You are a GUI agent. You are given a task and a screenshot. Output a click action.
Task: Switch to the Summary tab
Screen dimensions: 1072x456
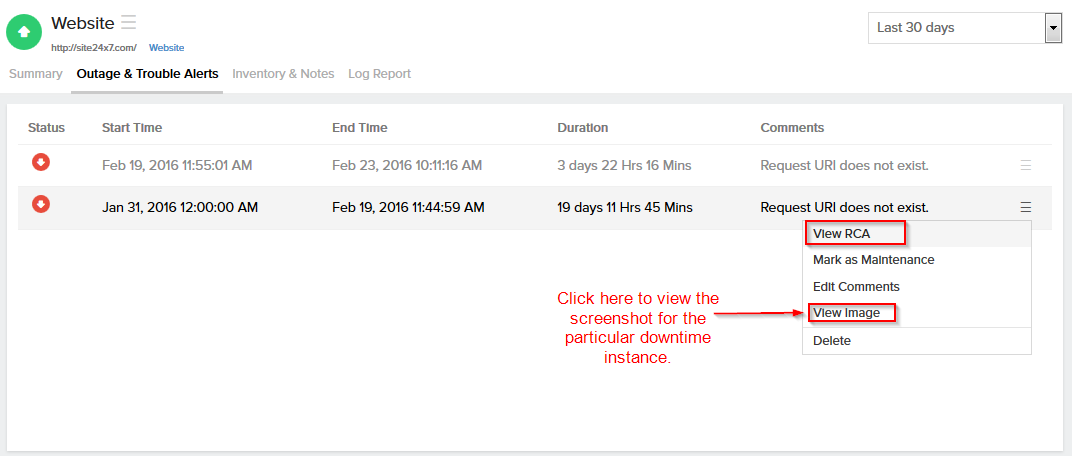[36, 74]
